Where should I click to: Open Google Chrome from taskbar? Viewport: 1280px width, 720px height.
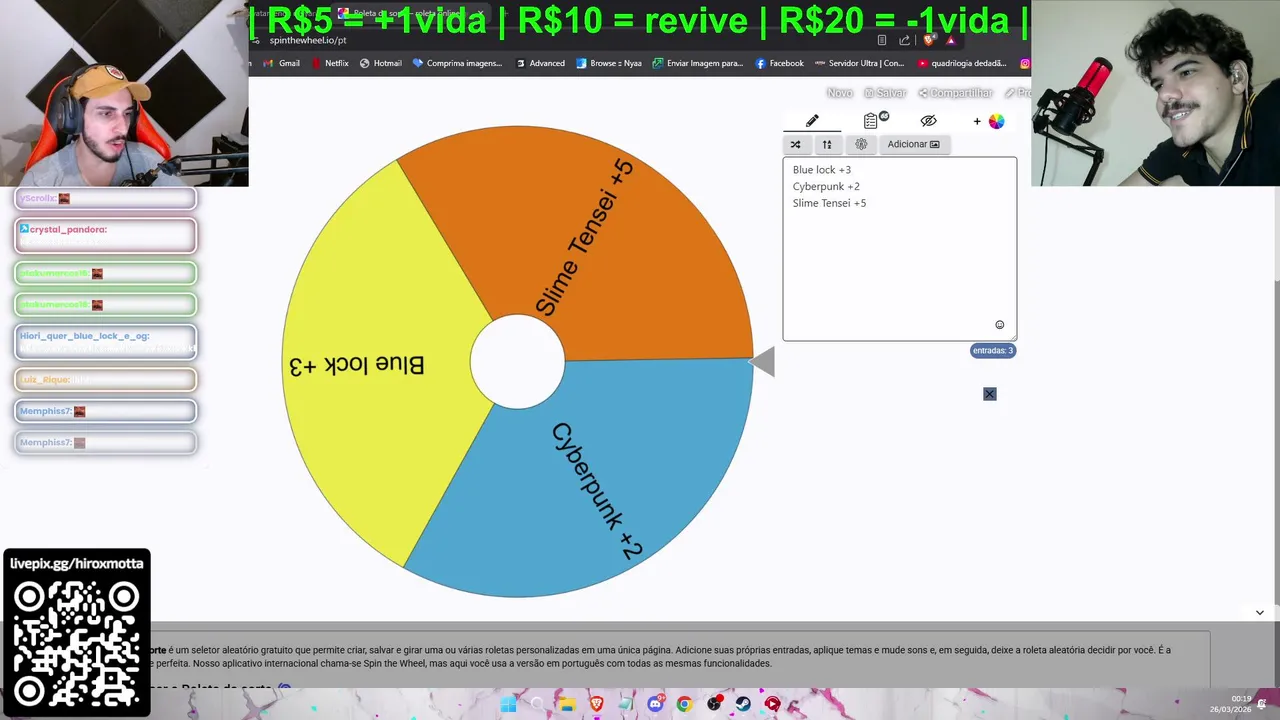coord(684,704)
